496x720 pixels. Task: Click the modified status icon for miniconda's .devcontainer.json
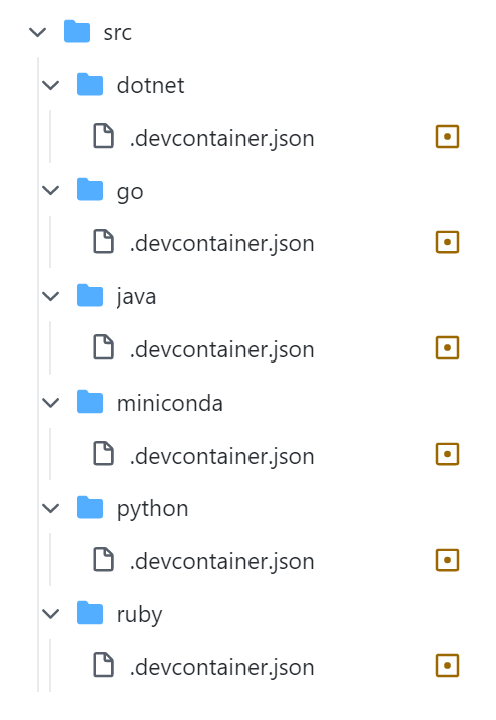point(447,454)
